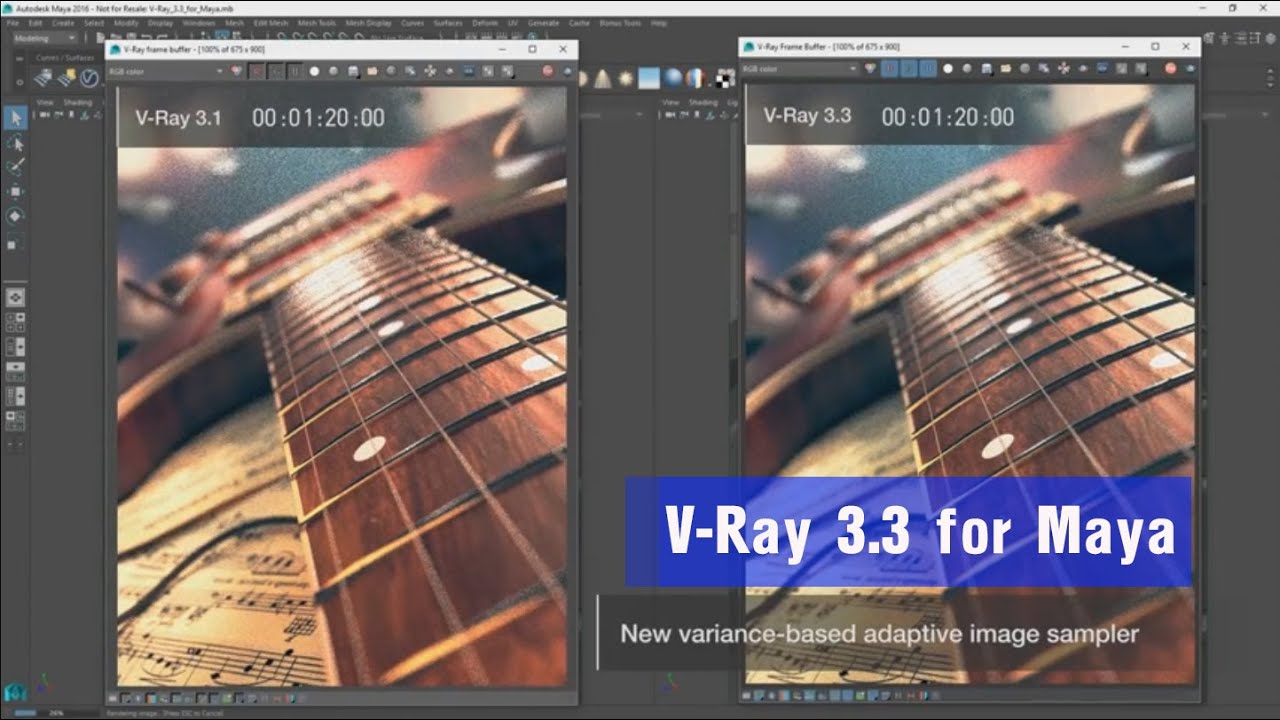Stop rendering in V-Ray 3.3 frame buffer

[1170, 69]
